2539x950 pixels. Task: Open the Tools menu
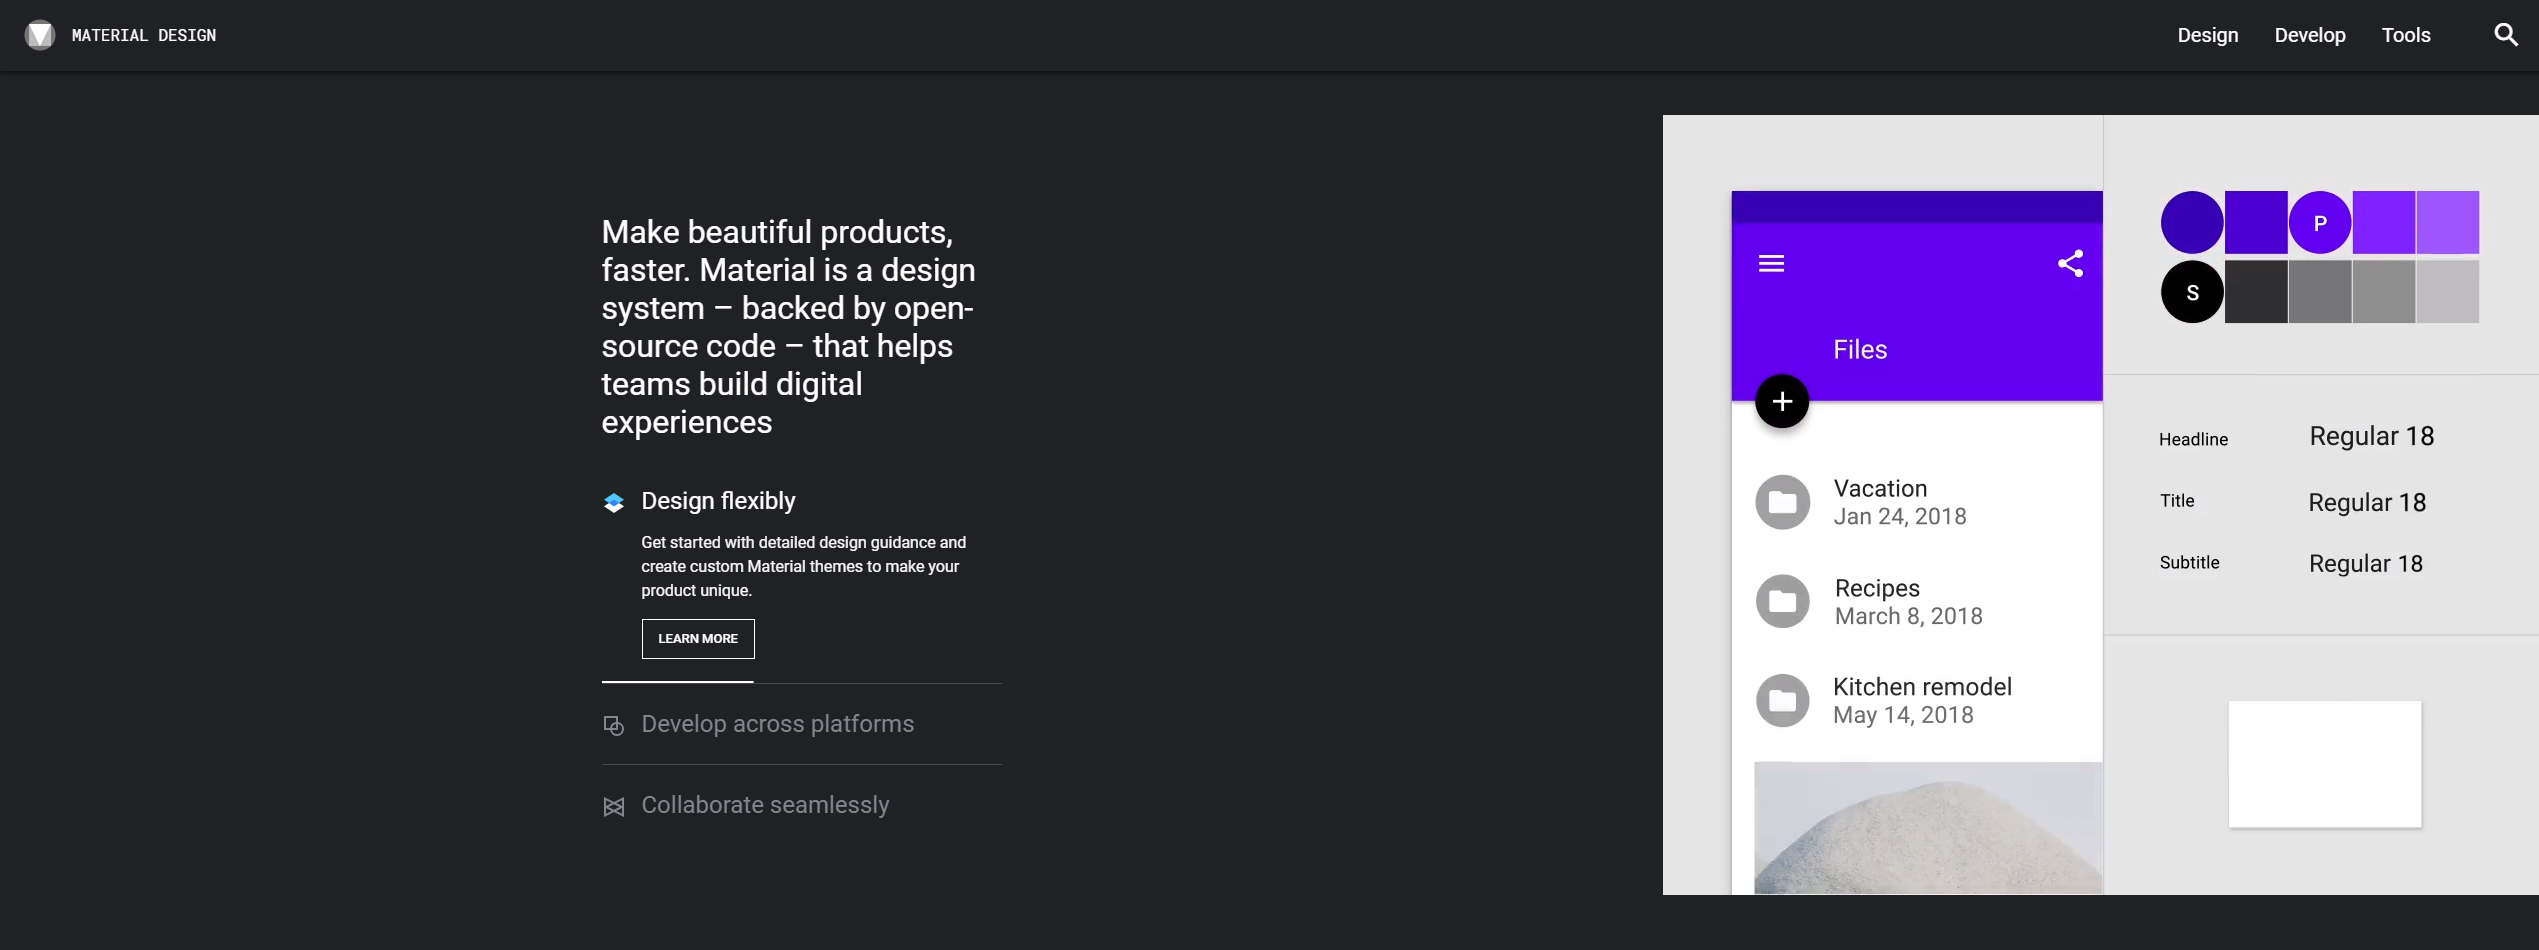click(x=2406, y=35)
